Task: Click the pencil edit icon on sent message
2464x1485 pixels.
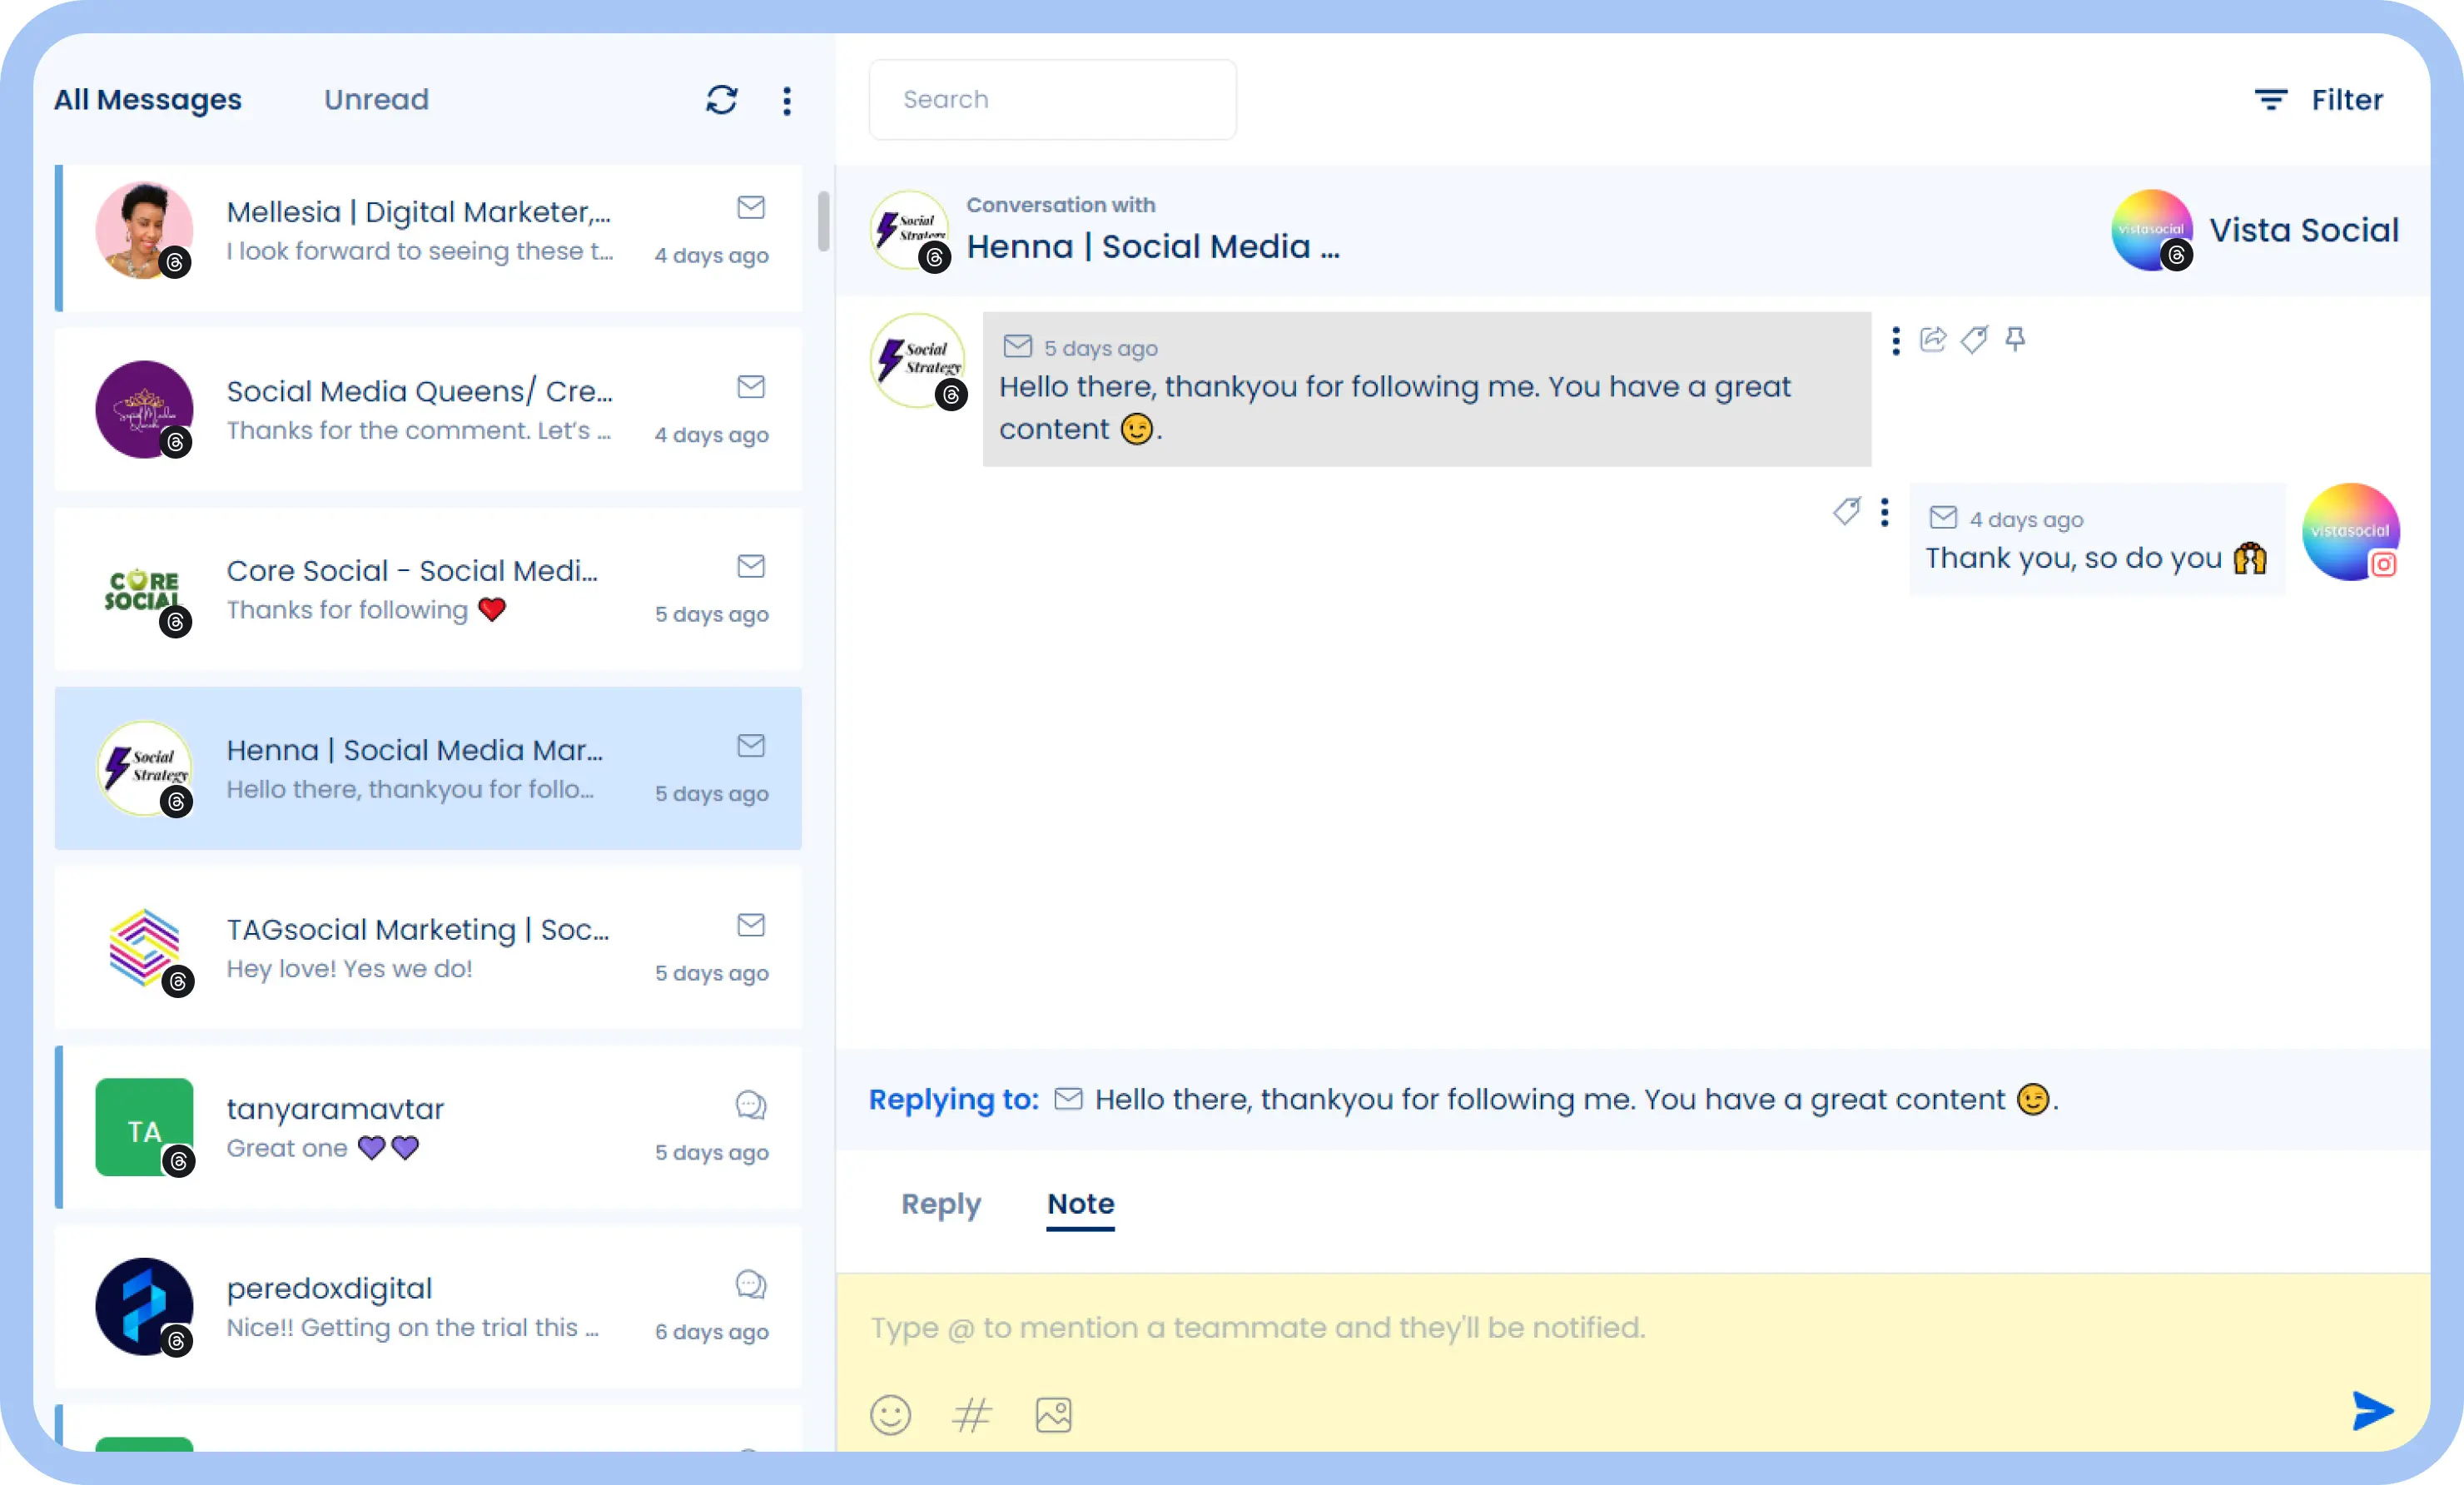Action: pyautogui.click(x=1846, y=512)
